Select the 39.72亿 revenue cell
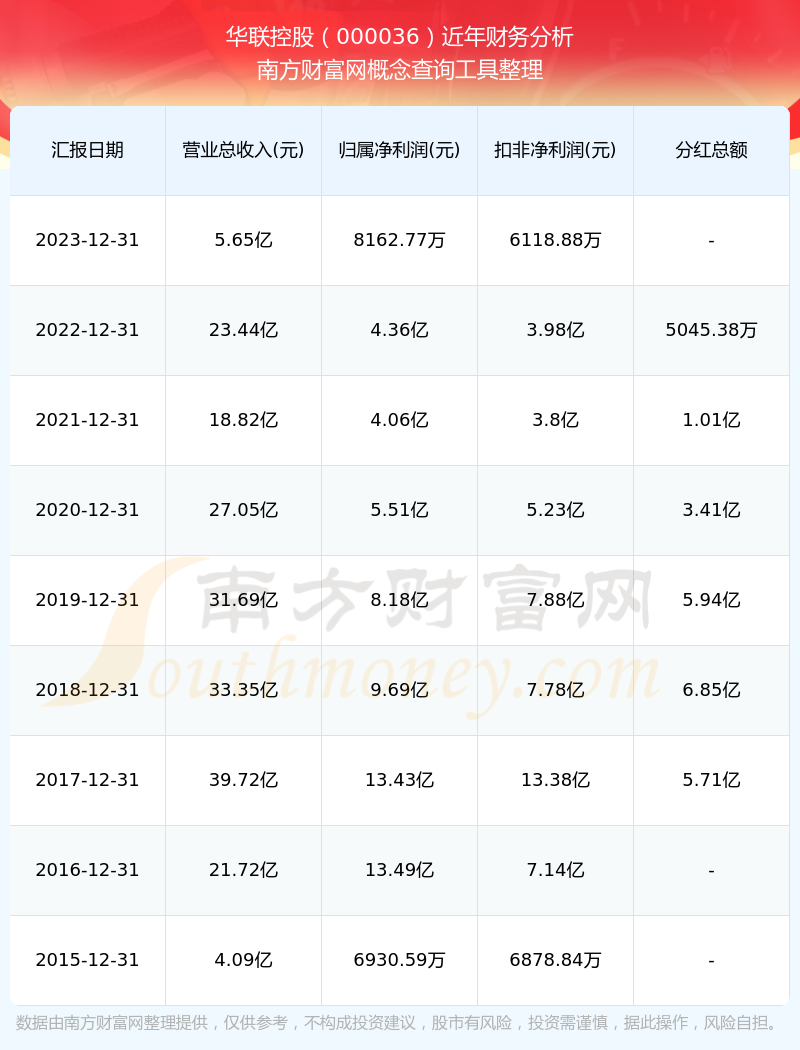 (244, 780)
